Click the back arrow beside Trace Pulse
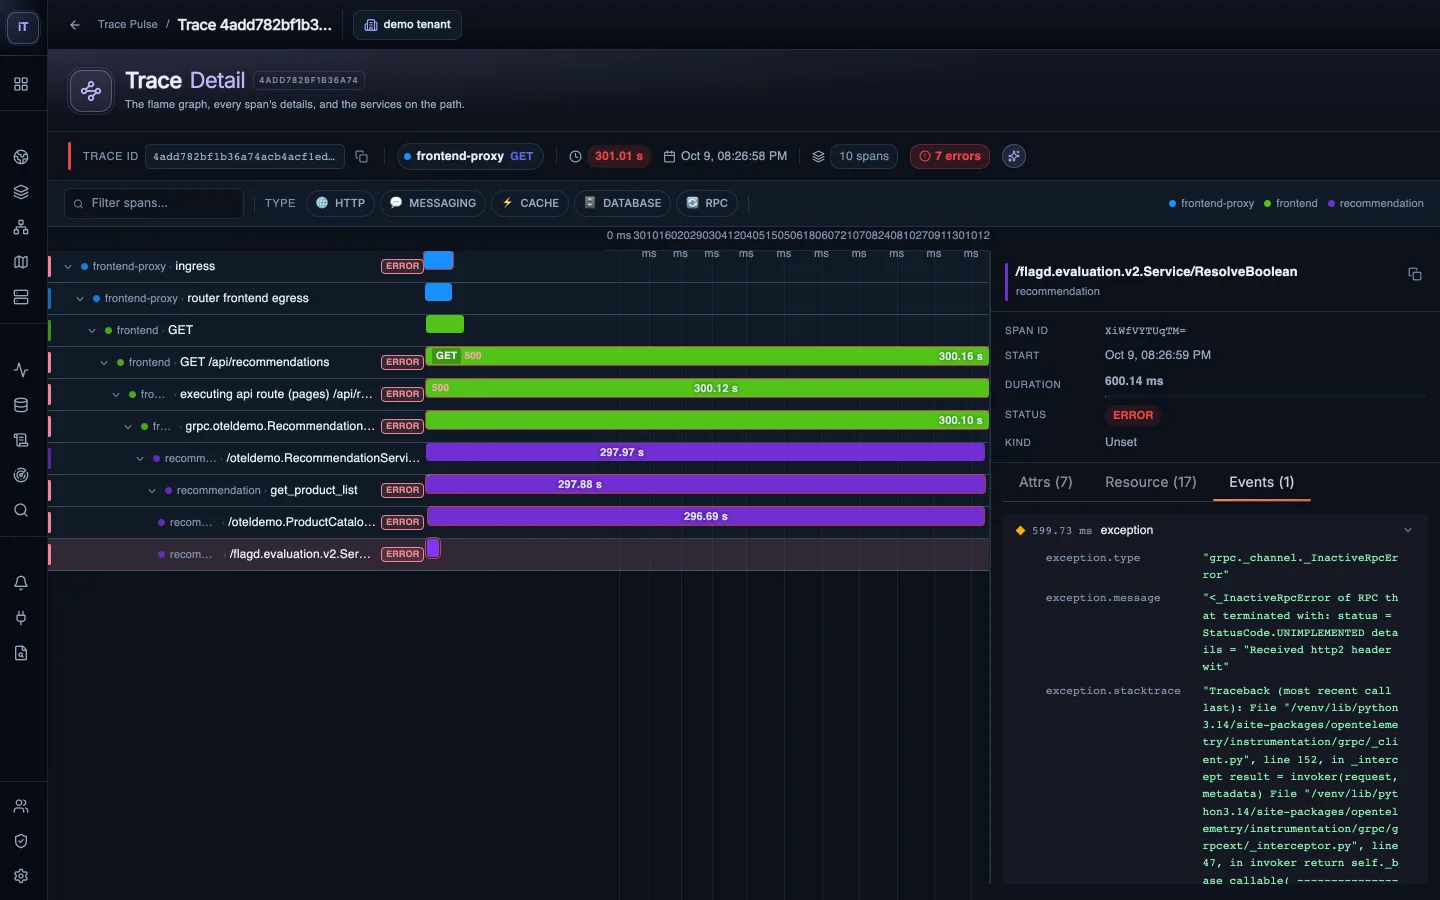 (75, 25)
